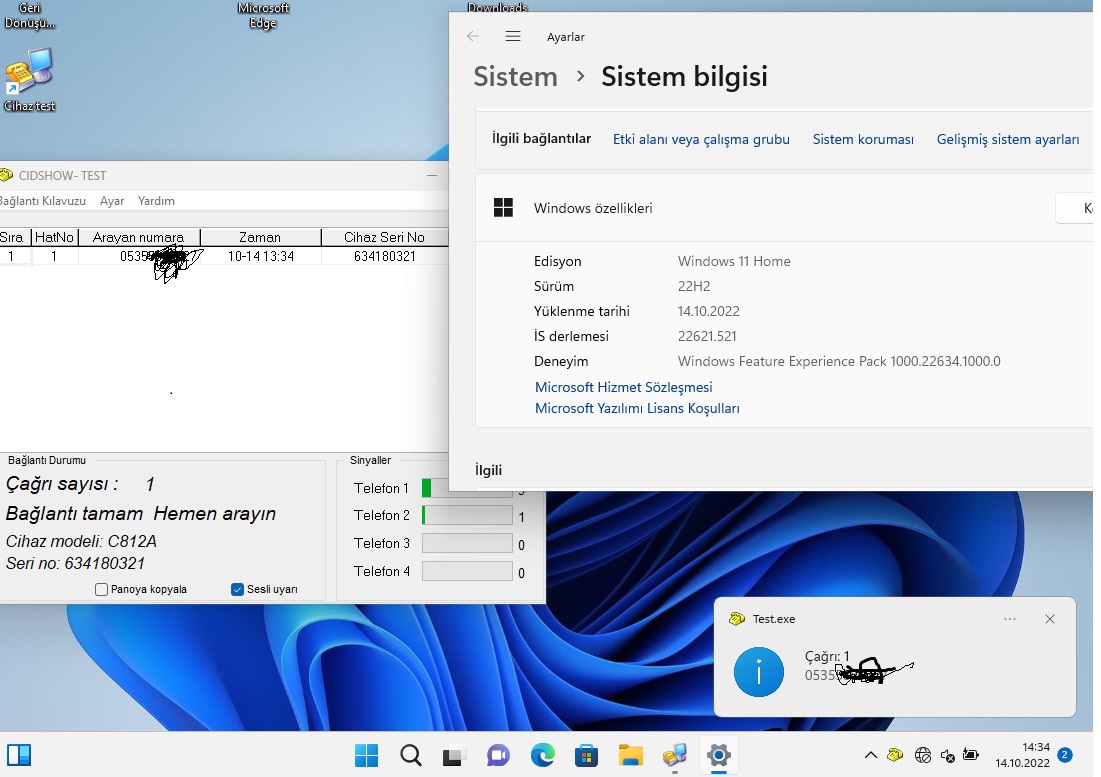Open the taskbar clock showing 14:34
Screen dimensions: 1101x777
point(1022,755)
